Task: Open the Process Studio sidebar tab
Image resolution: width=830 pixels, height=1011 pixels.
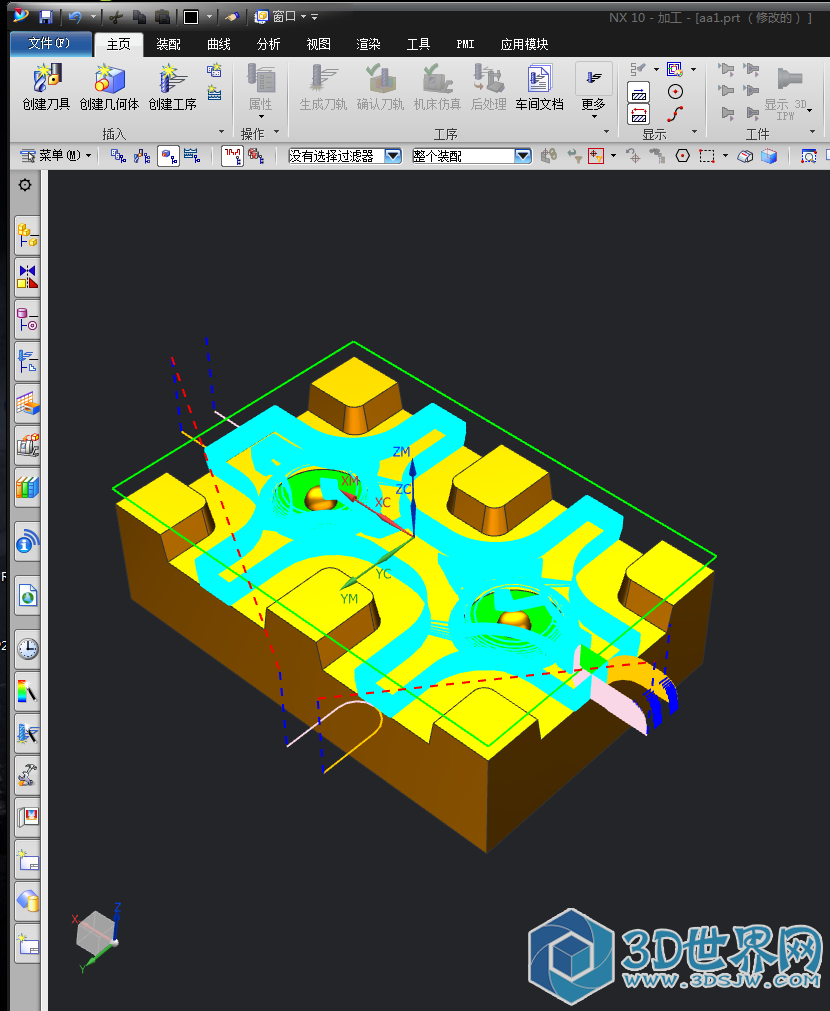Action: [x=28, y=733]
